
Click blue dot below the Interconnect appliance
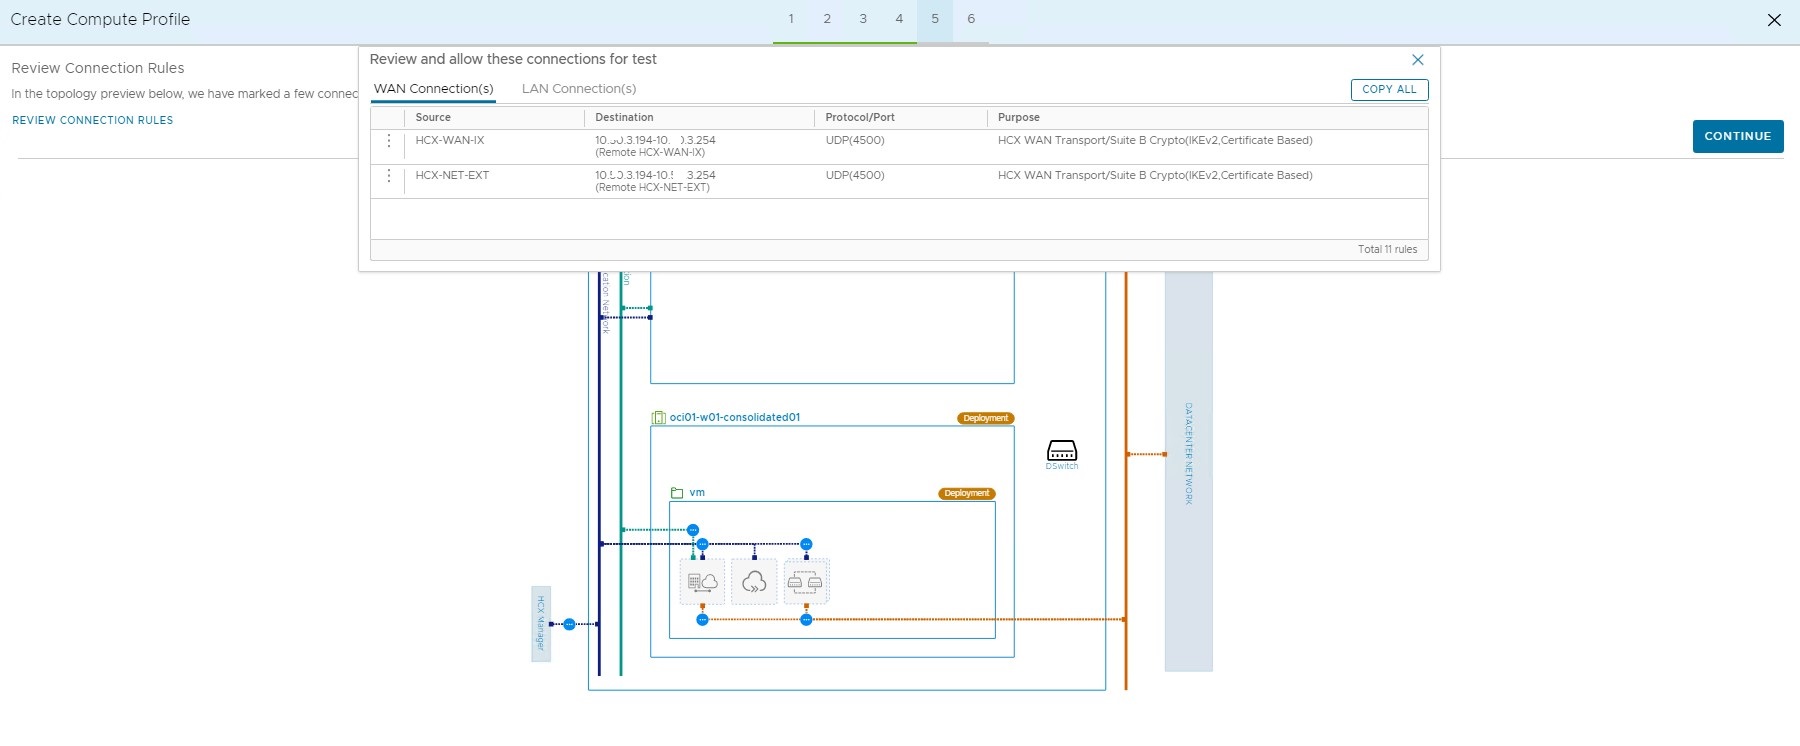pyautogui.click(x=702, y=620)
